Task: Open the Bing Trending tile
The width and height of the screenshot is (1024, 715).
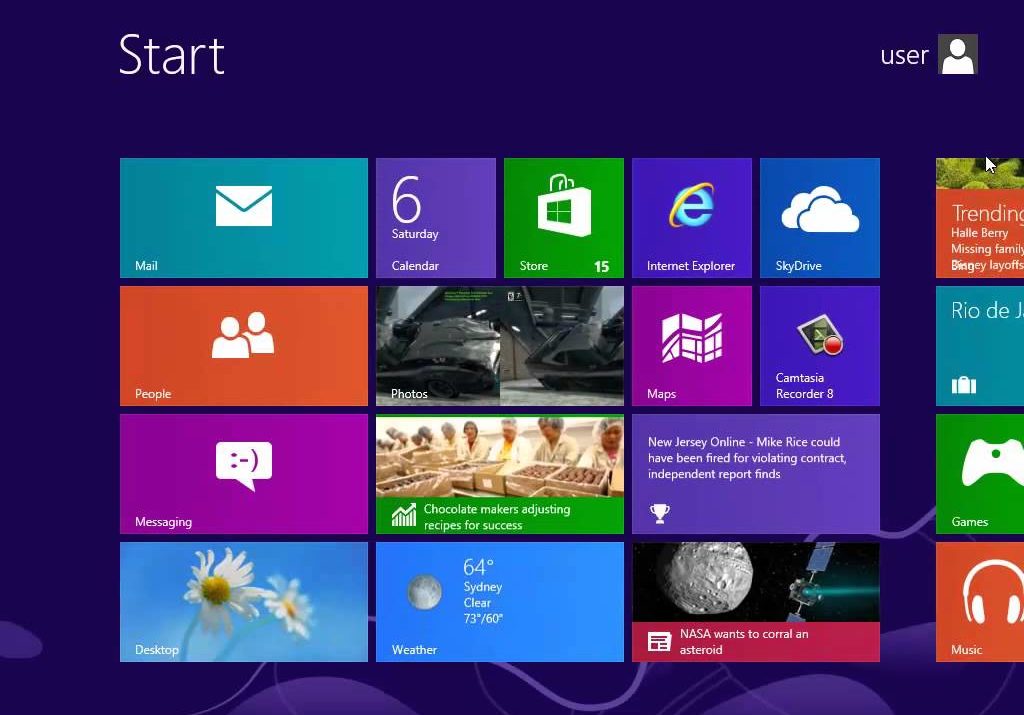Action: click(980, 218)
